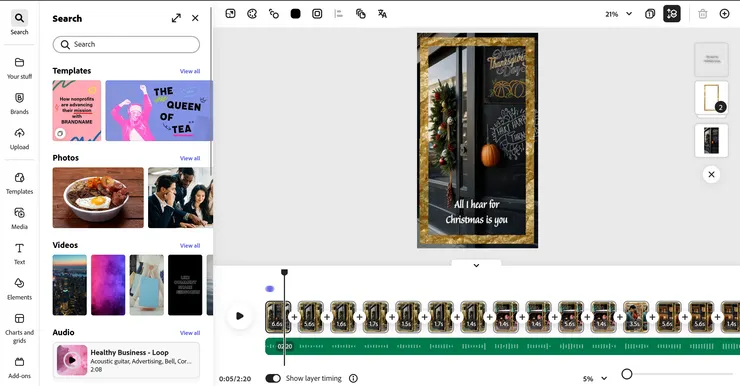Viewport: 740px width, 386px height.
Task: Select the city skyline video
Action: pyautogui.click(x=69, y=285)
